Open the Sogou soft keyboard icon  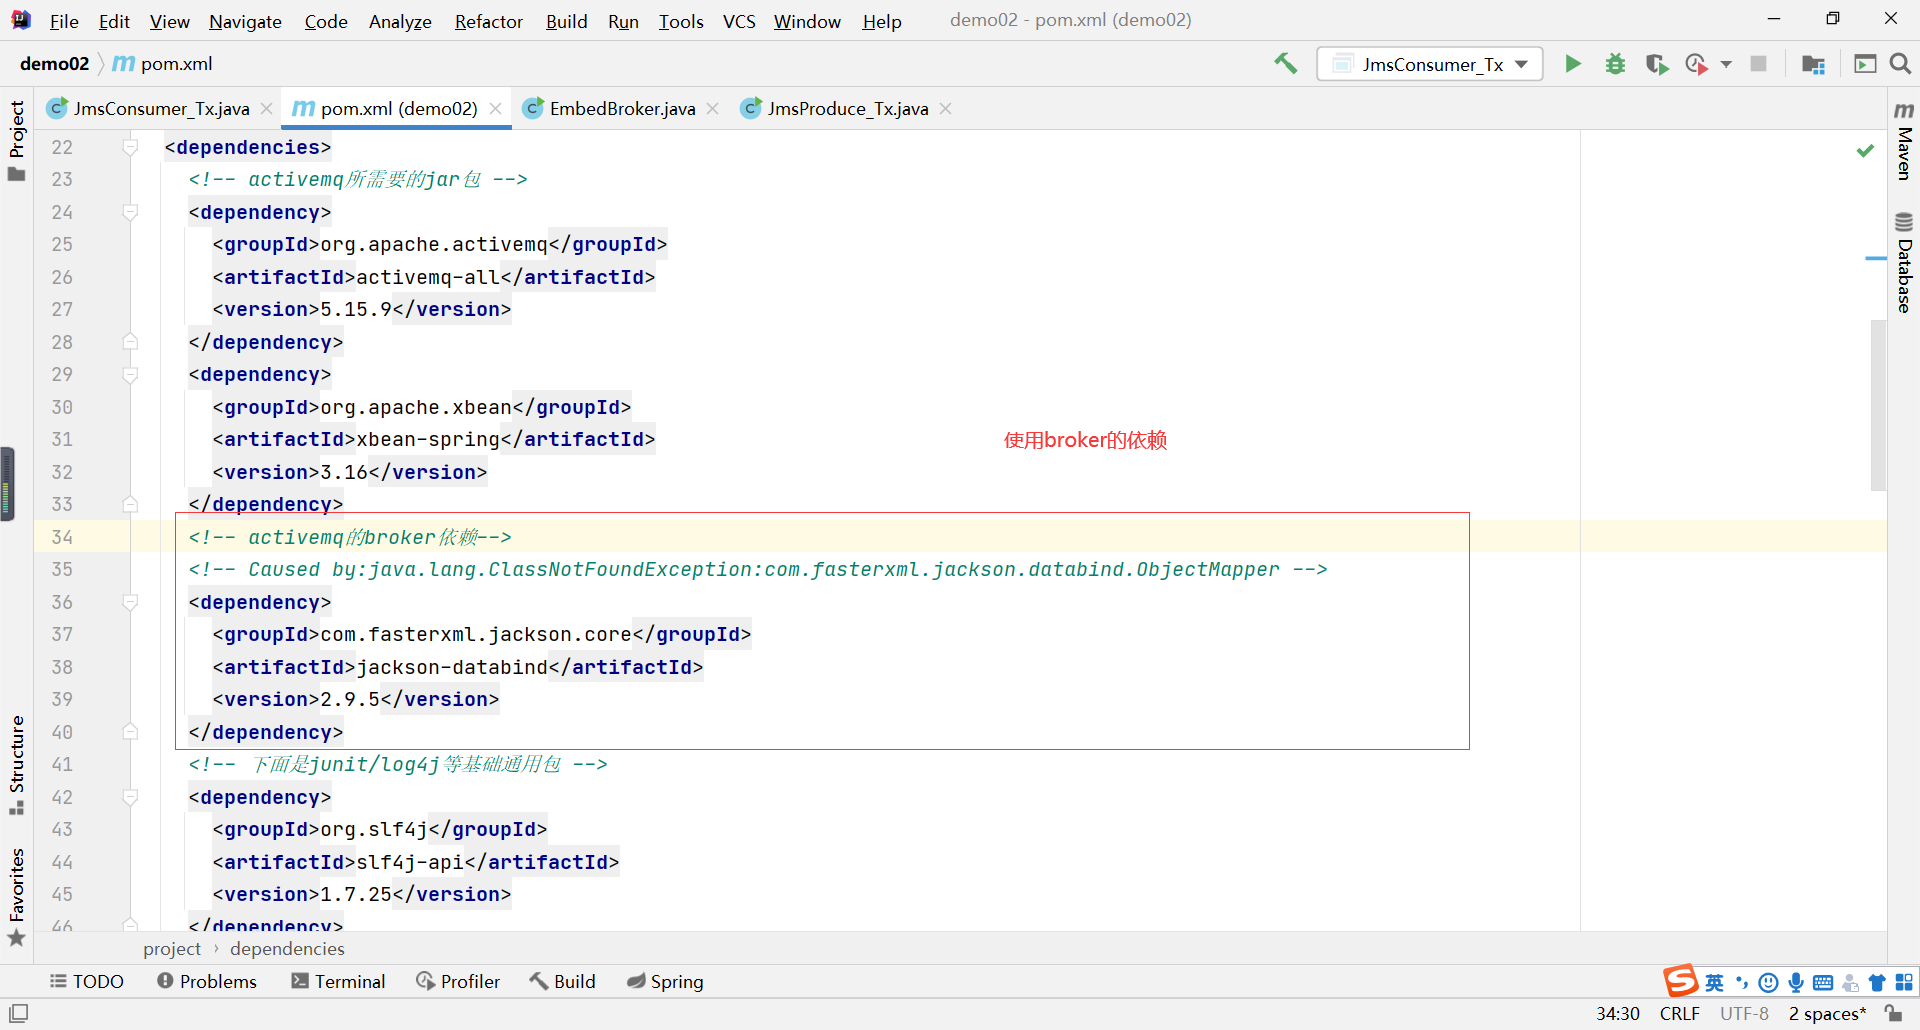[1823, 982]
